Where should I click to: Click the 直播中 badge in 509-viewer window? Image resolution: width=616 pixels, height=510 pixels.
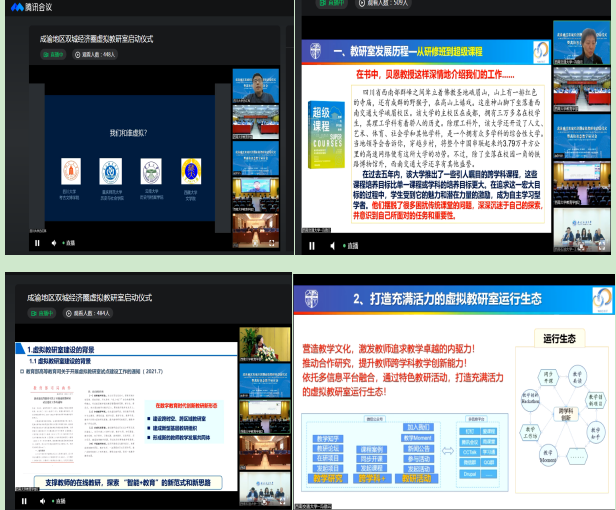(x=332, y=3)
